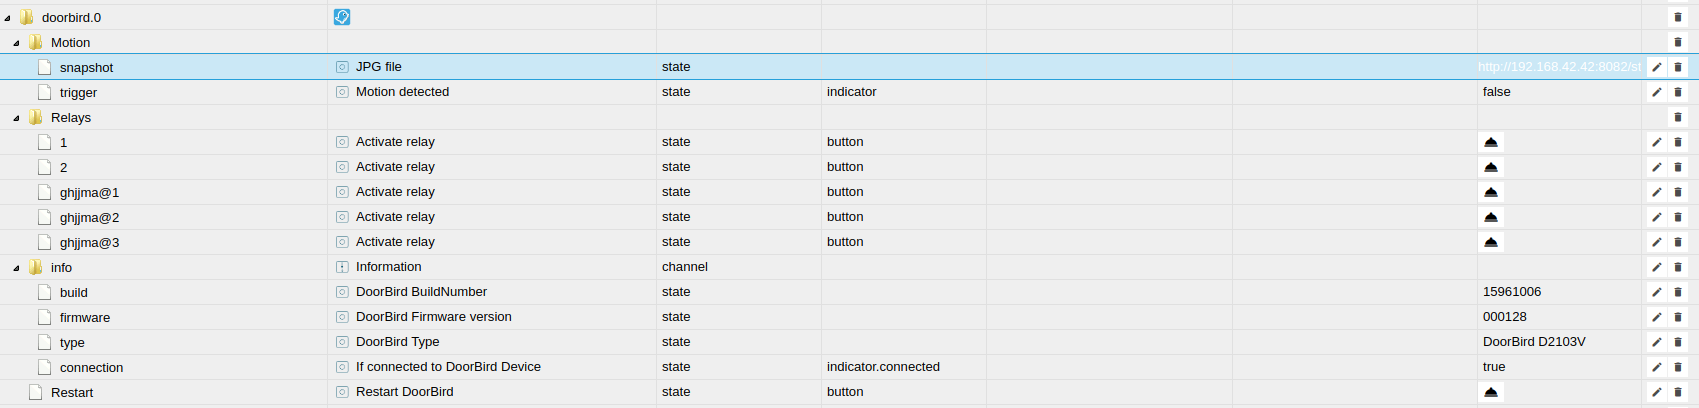The image size is (1699, 408).
Task: Collapse the Motion folder
Action: 16,43
